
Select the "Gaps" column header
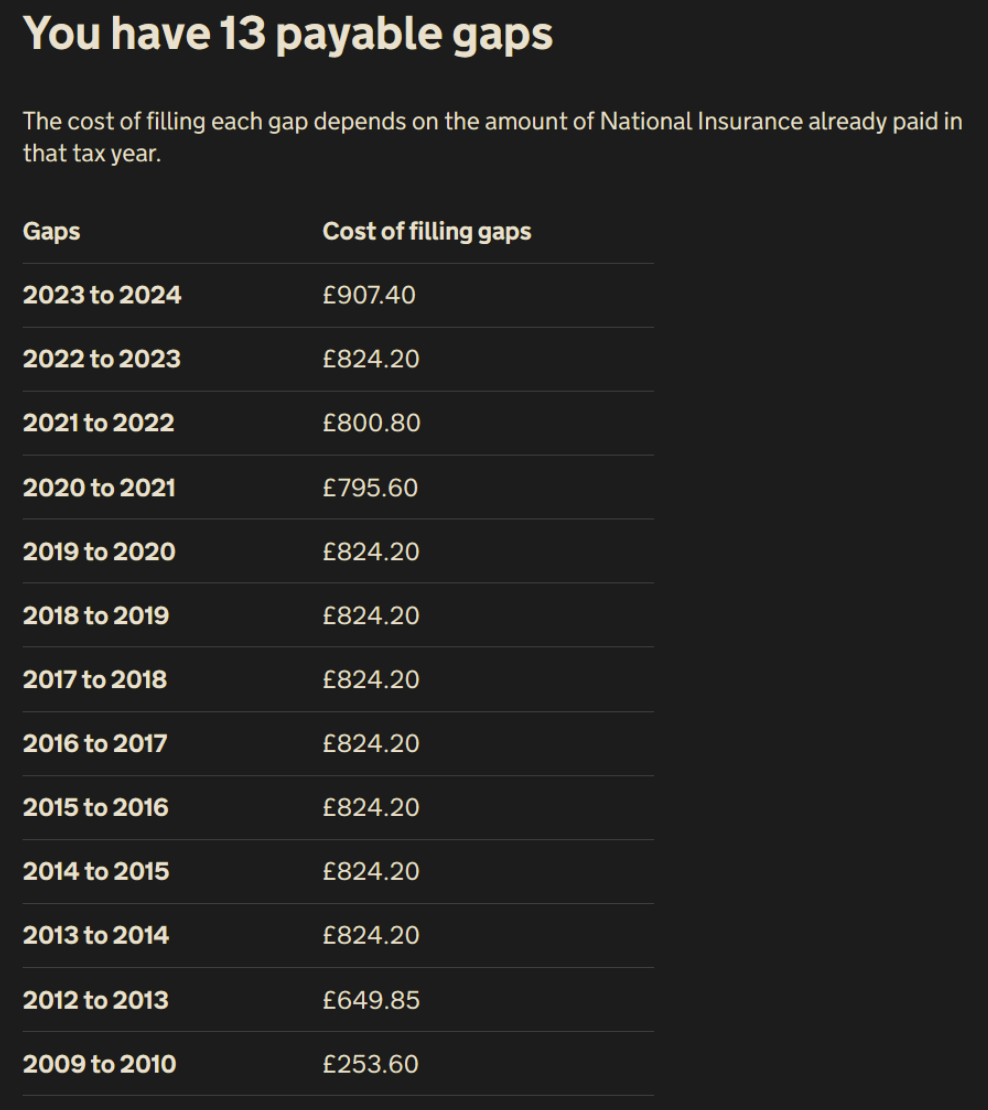pos(52,232)
